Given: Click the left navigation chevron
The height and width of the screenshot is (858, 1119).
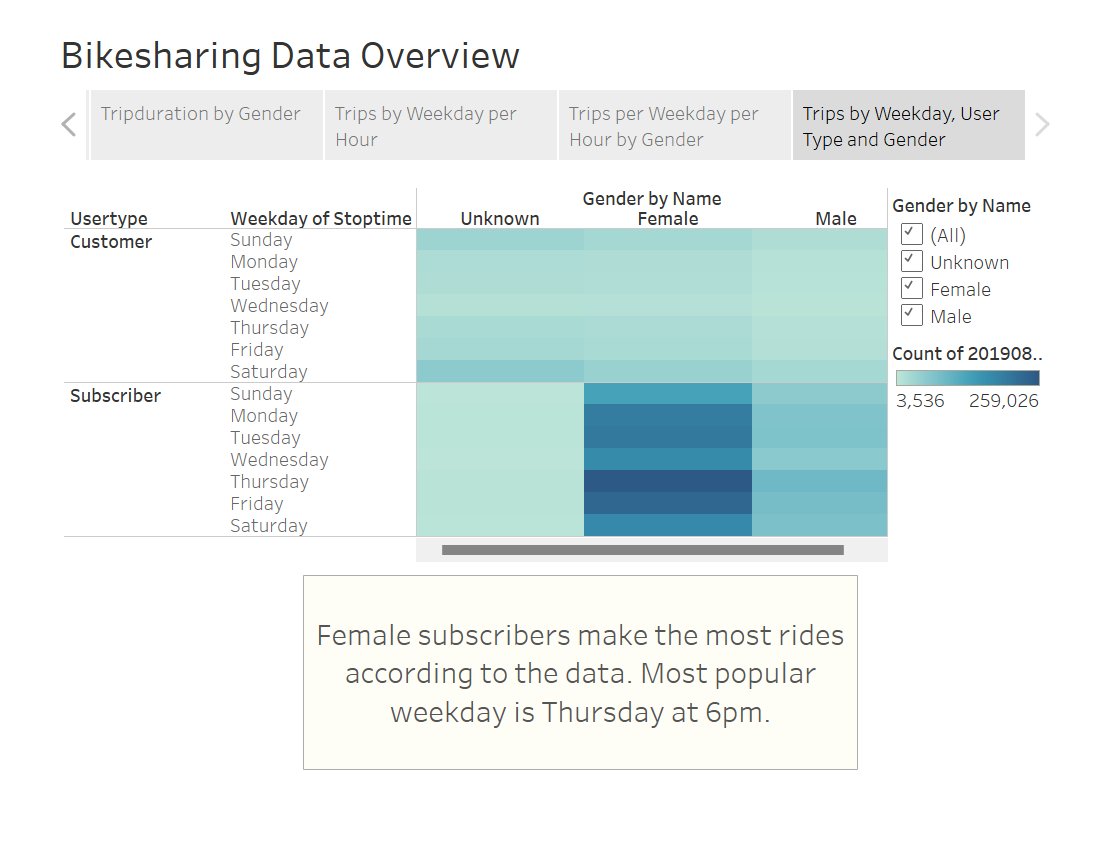Looking at the screenshot, I should pyautogui.click(x=68, y=124).
